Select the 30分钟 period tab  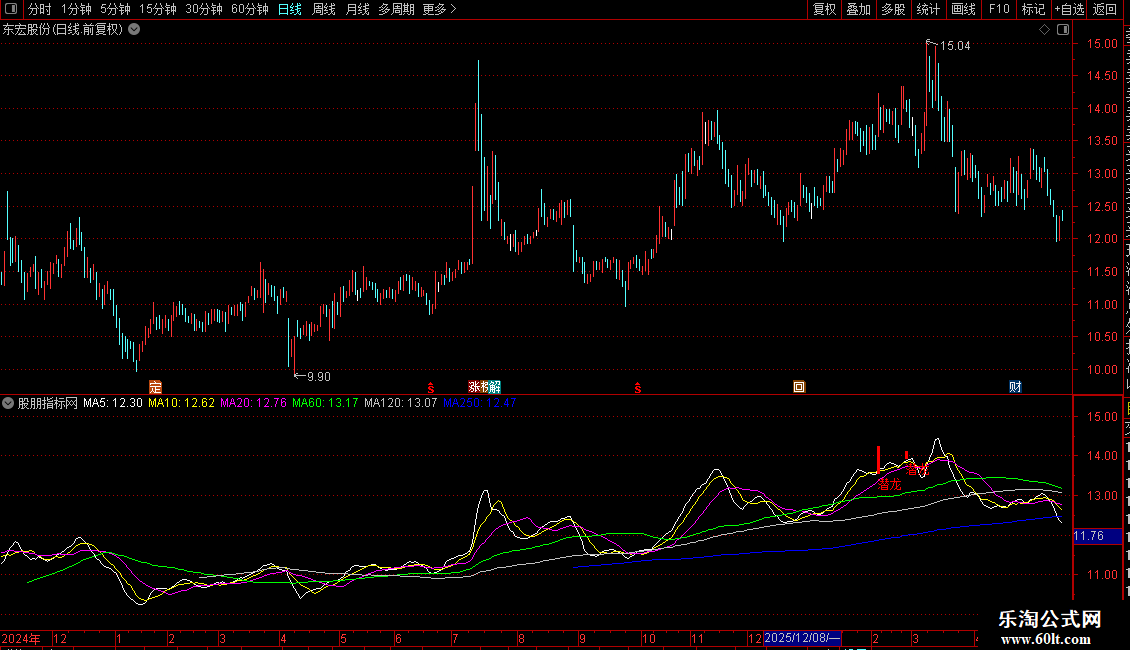204,9
